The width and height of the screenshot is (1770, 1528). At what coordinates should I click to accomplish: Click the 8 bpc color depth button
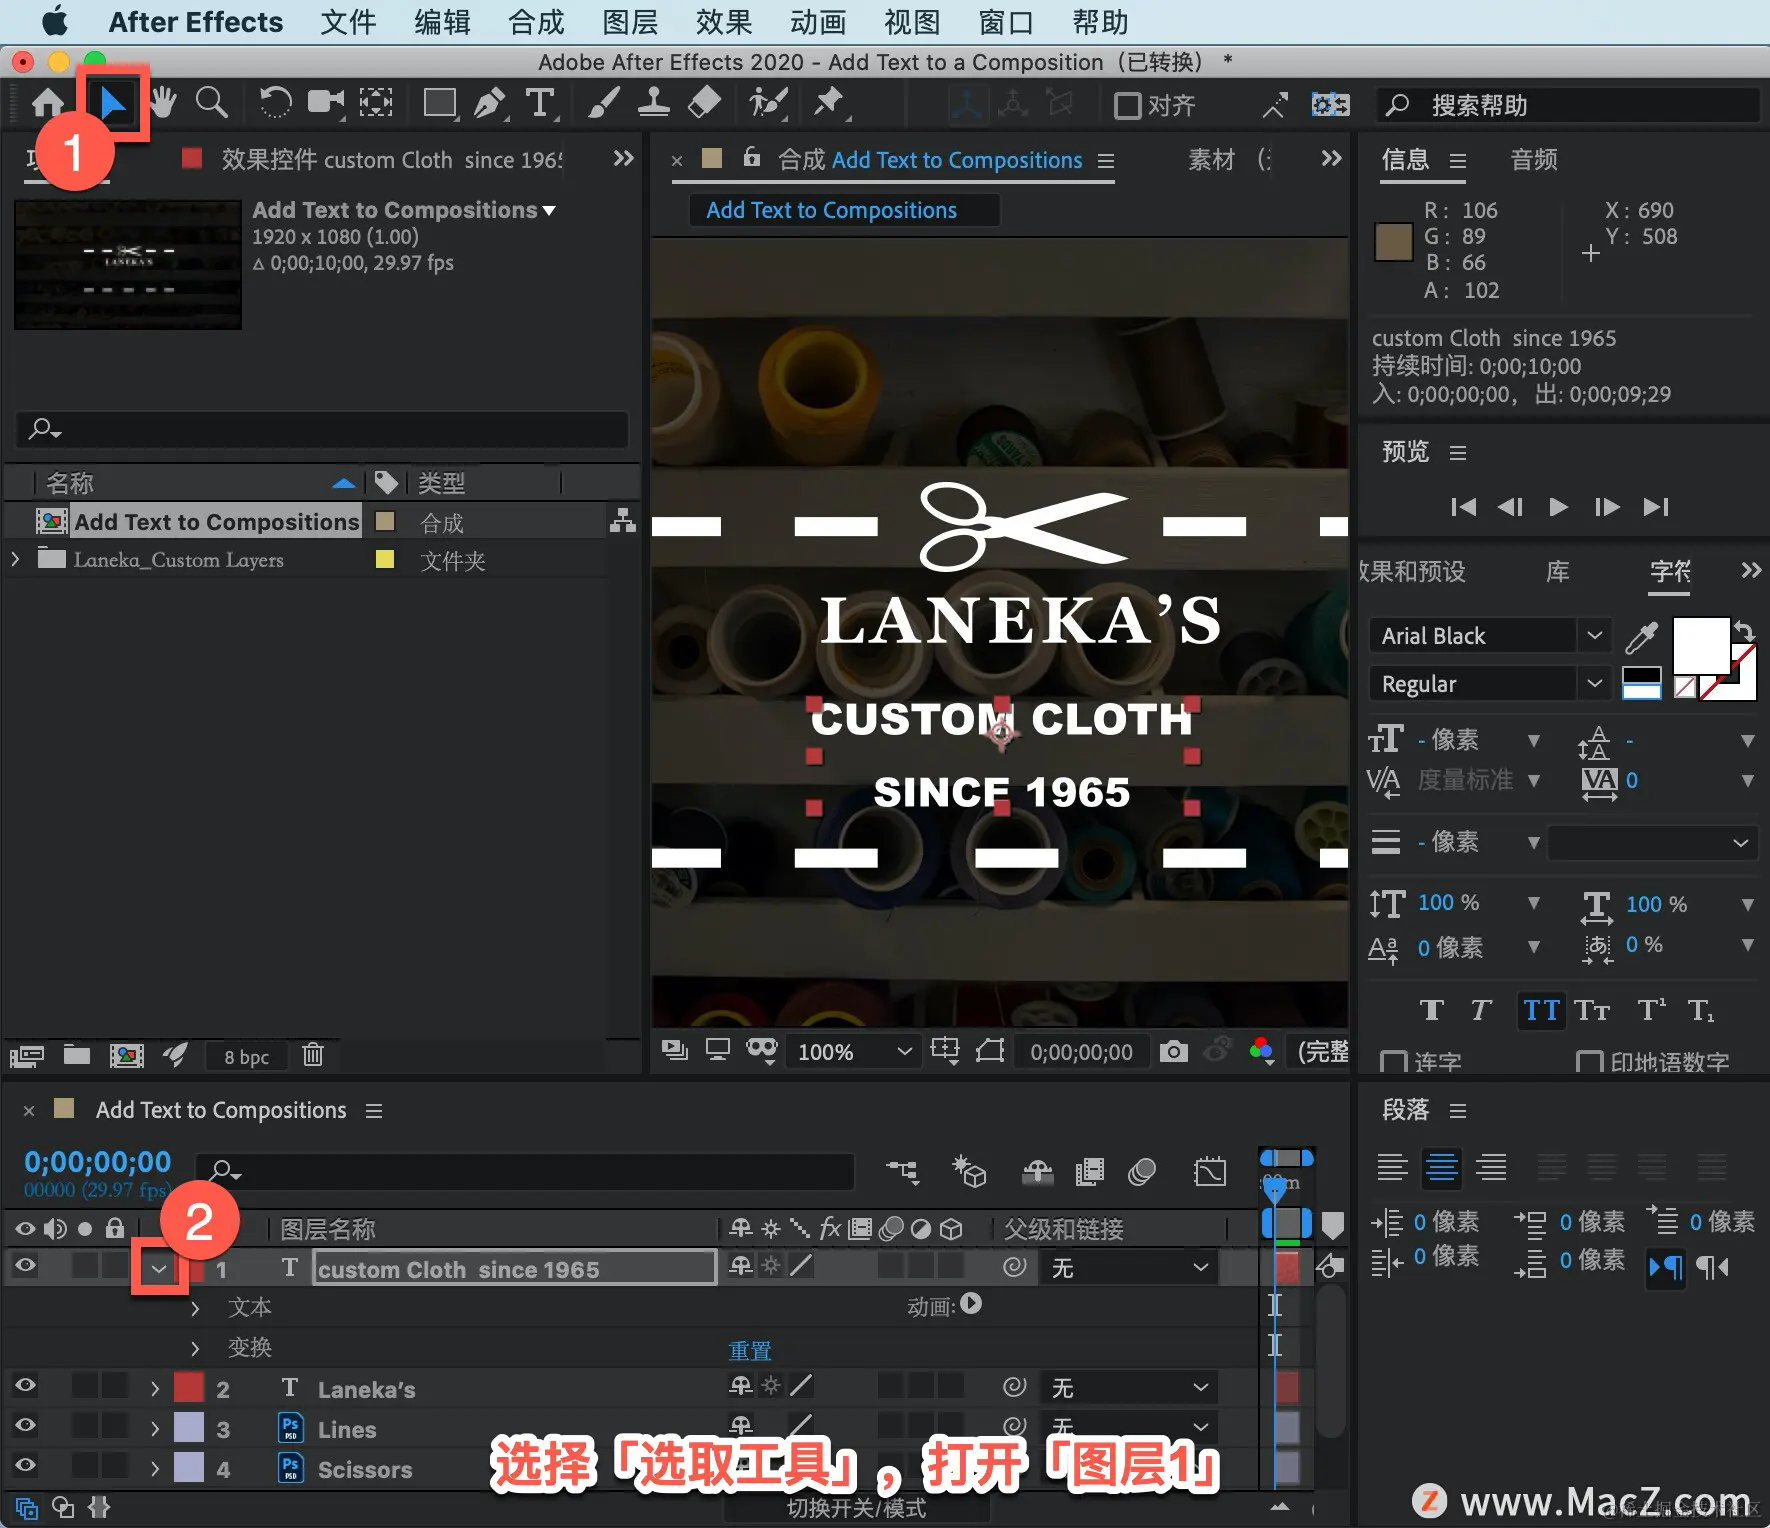[x=246, y=1056]
